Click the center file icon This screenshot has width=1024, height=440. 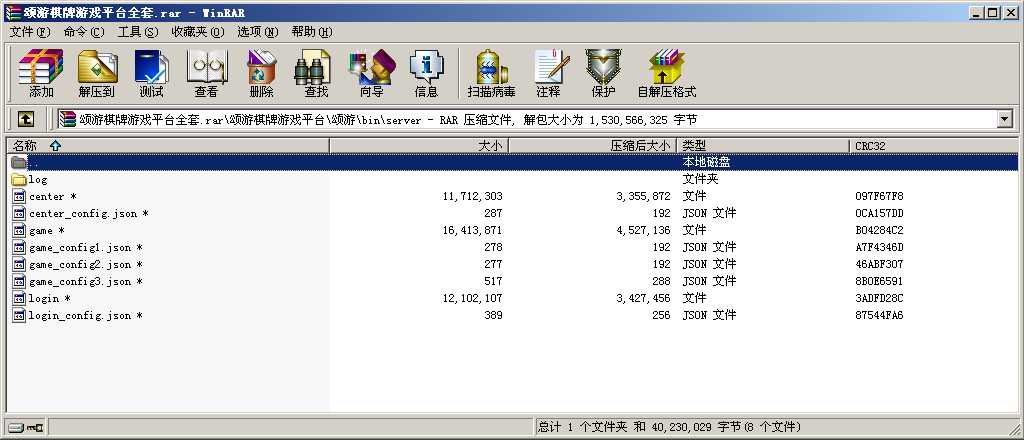[x=19, y=196]
